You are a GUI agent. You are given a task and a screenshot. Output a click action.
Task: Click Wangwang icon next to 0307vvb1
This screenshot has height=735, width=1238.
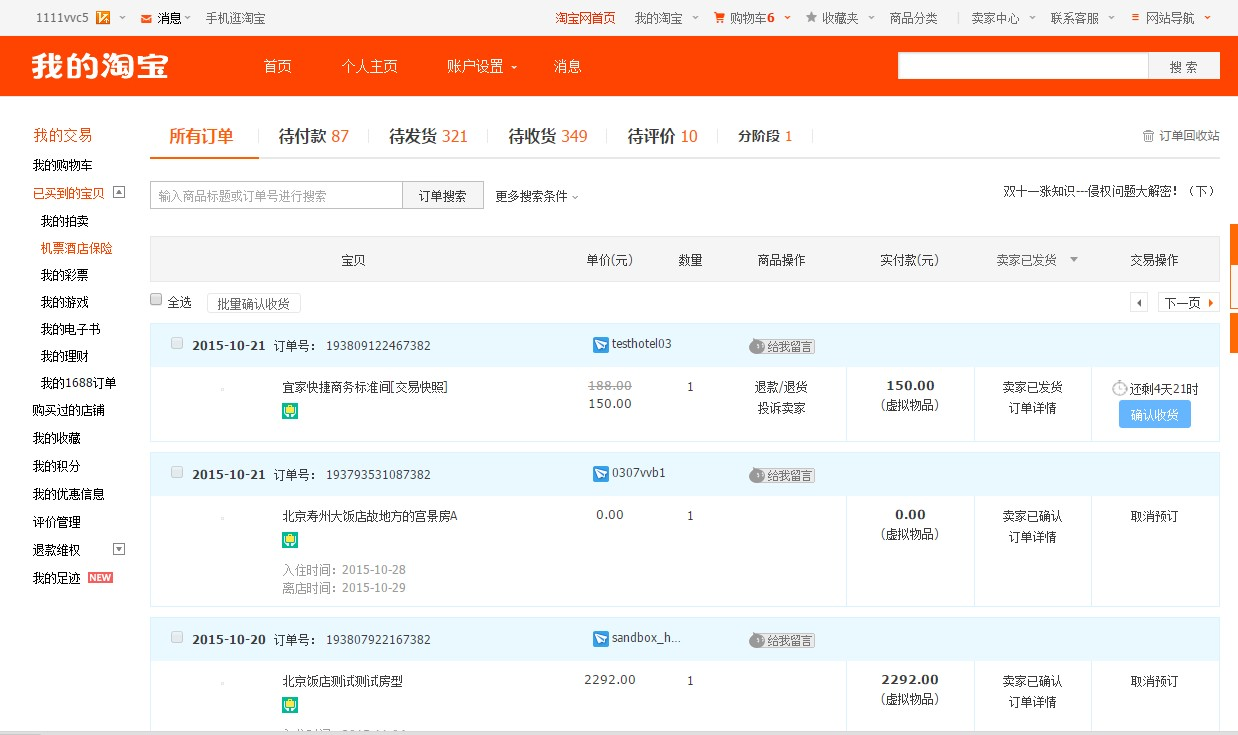point(601,474)
